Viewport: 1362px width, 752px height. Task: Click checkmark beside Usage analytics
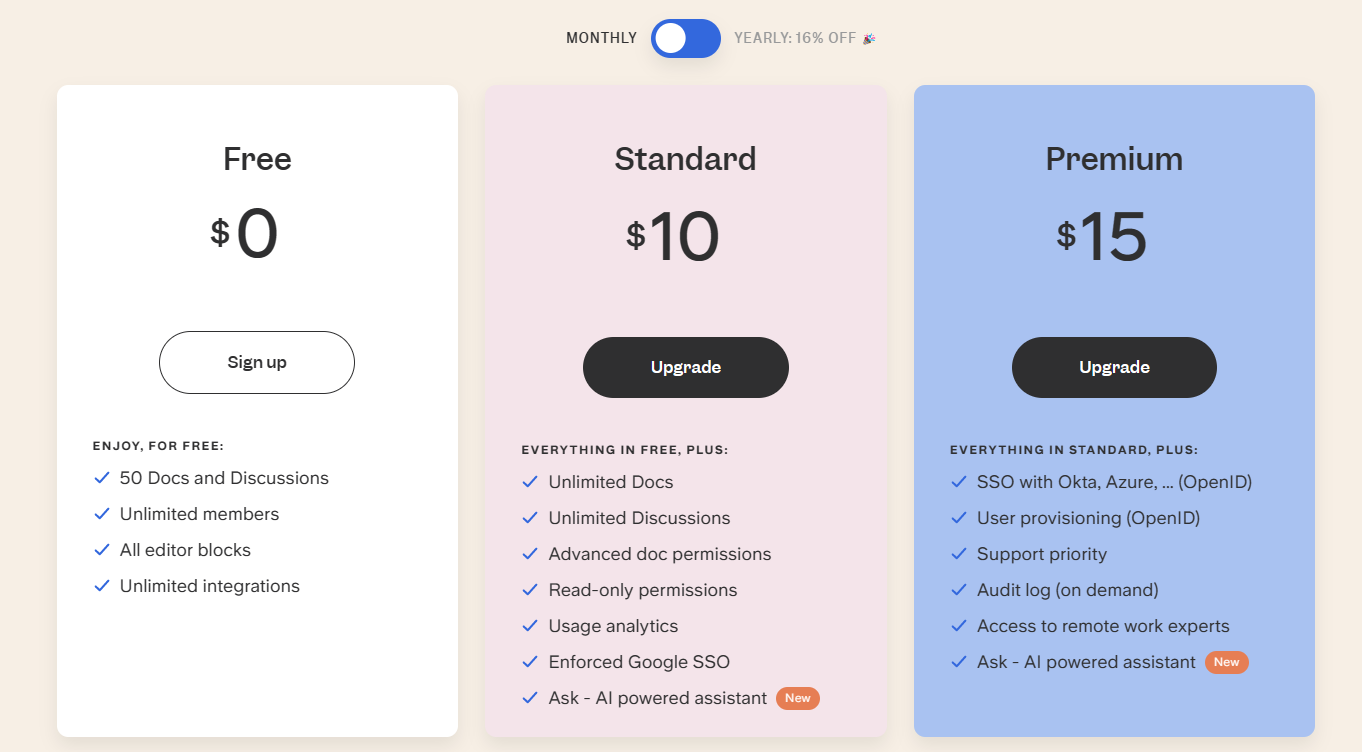[530, 626]
